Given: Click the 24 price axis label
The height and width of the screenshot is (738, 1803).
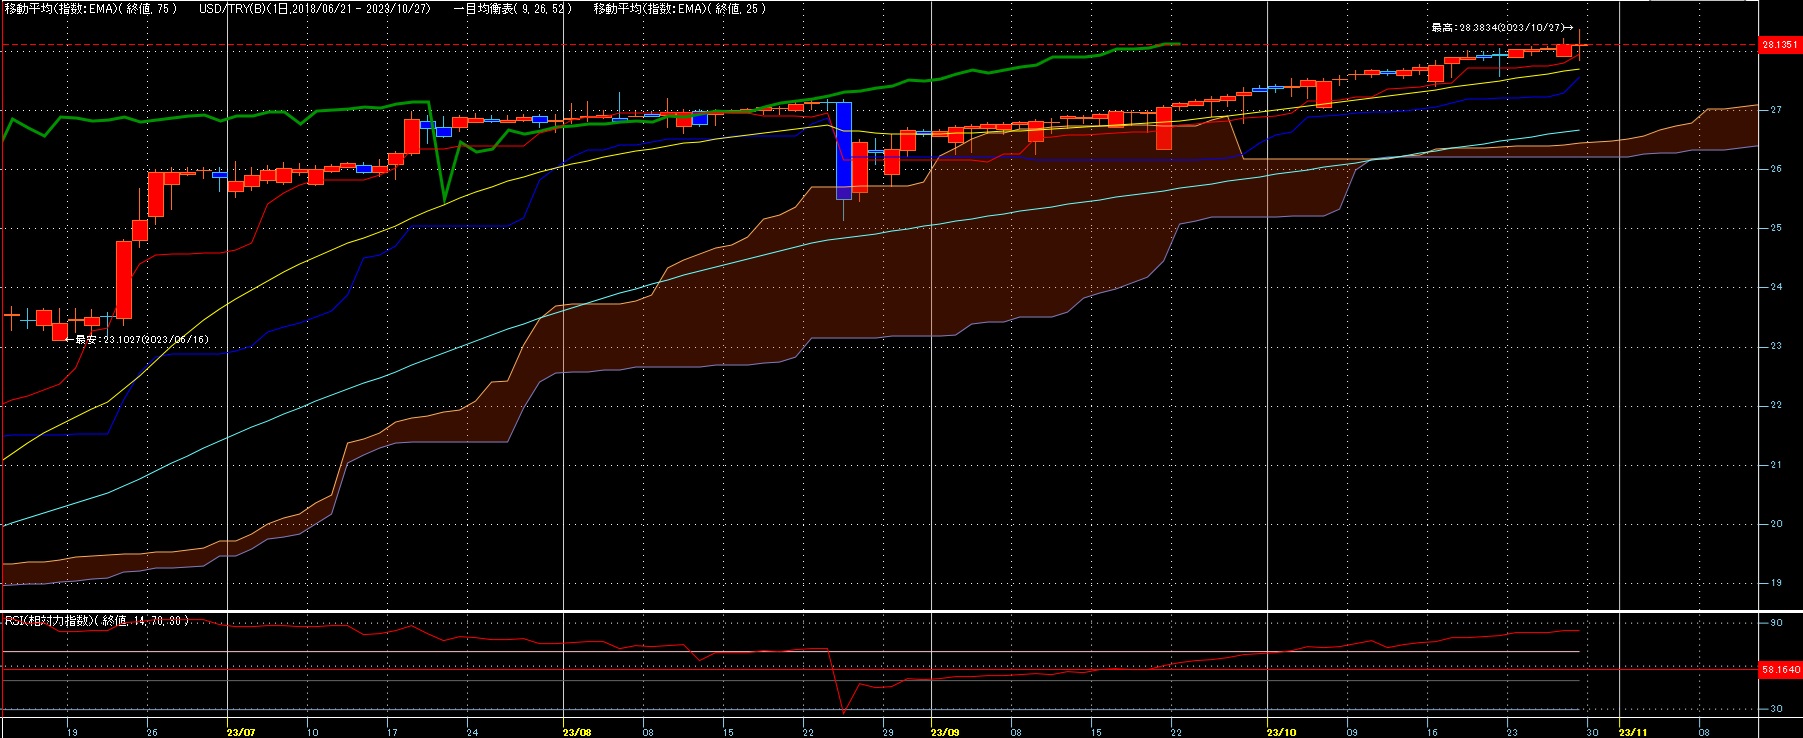Looking at the screenshot, I should pyautogui.click(x=1776, y=287).
